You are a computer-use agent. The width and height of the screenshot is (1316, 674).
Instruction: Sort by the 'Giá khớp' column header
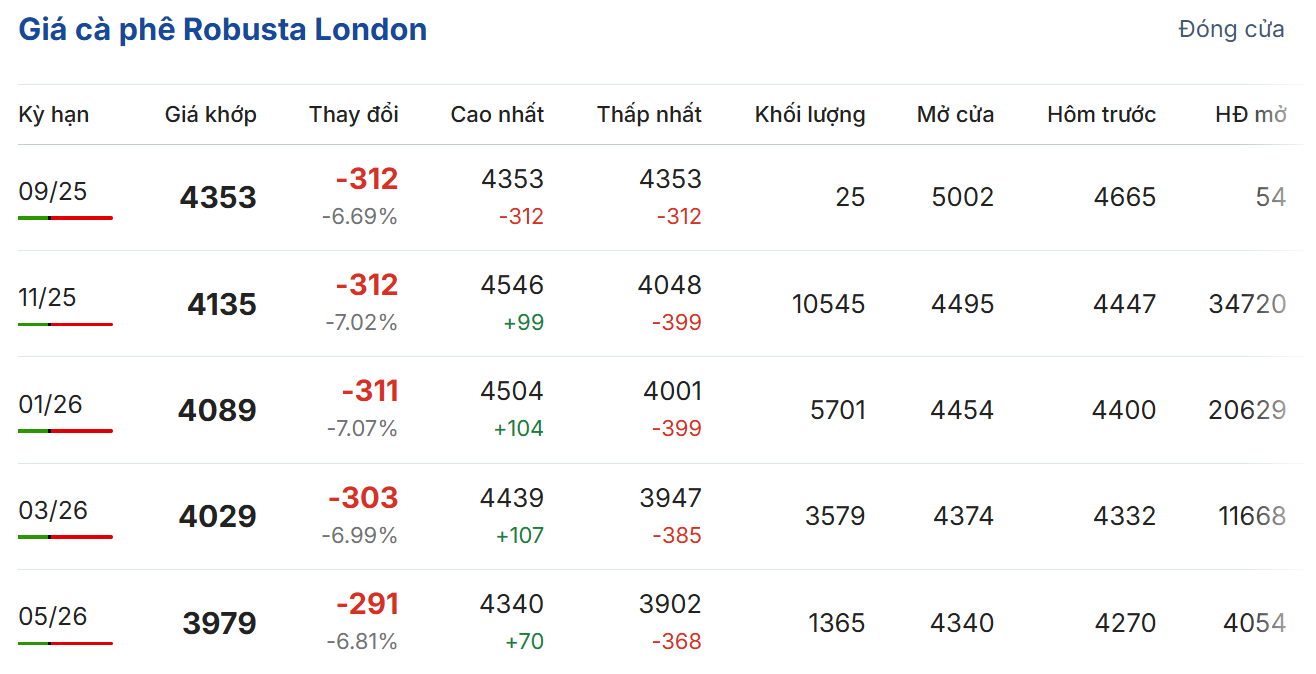pos(210,115)
